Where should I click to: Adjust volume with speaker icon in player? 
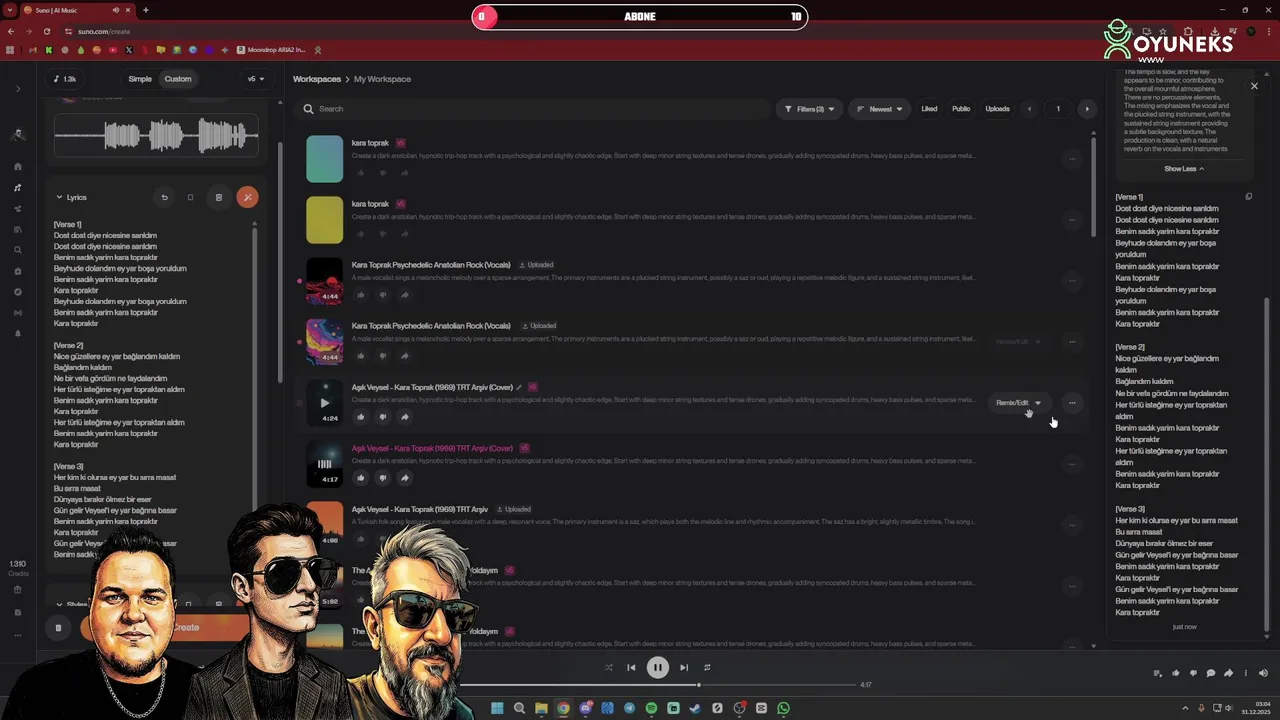(x=1263, y=673)
